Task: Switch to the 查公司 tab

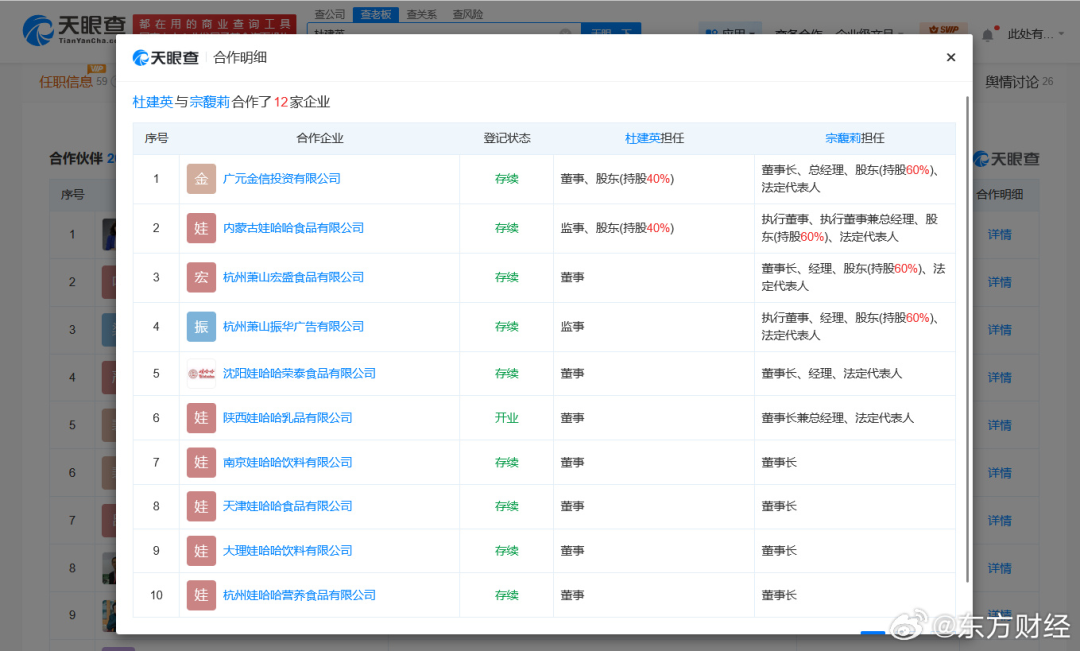Action: pyautogui.click(x=329, y=14)
